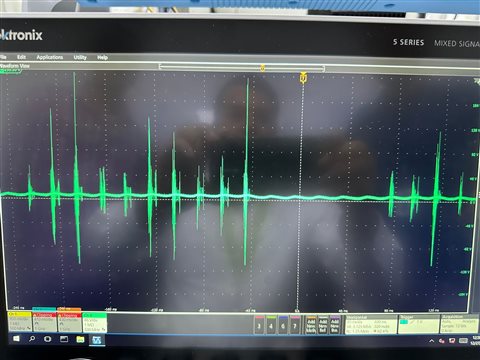The width and height of the screenshot is (480, 360).
Task: Open the Utility menu
Action: coord(80,57)
